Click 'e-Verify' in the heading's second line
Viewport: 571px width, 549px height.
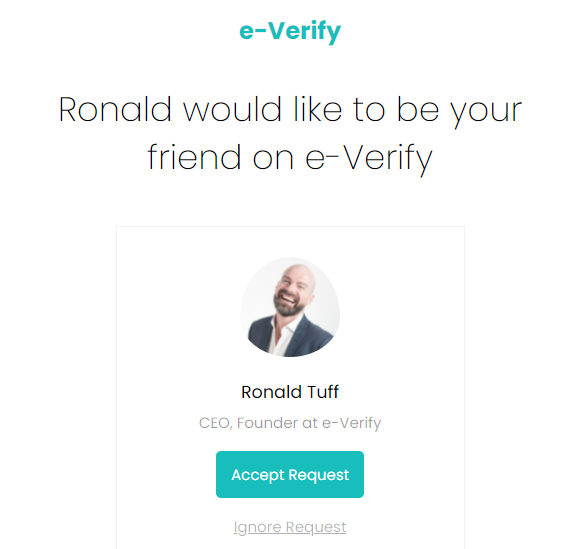(369, 159)
